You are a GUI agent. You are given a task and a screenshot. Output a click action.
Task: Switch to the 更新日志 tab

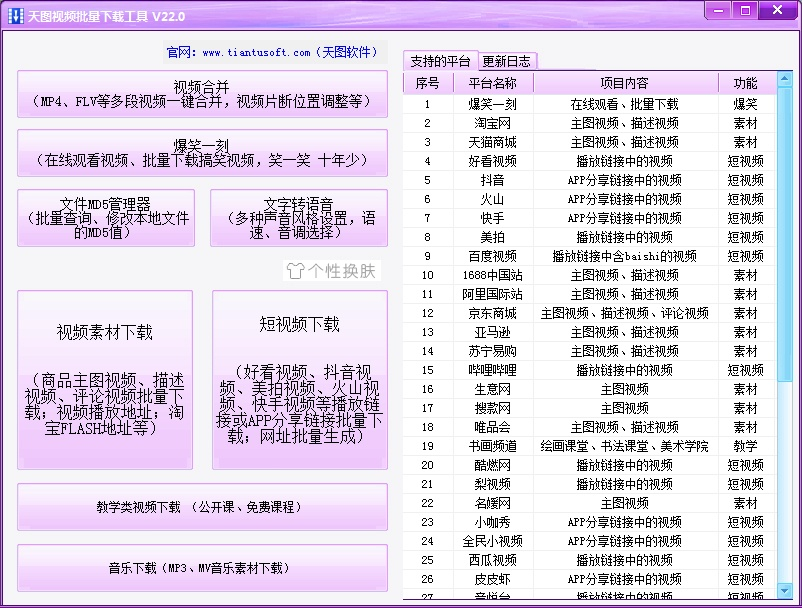(507, 61)
